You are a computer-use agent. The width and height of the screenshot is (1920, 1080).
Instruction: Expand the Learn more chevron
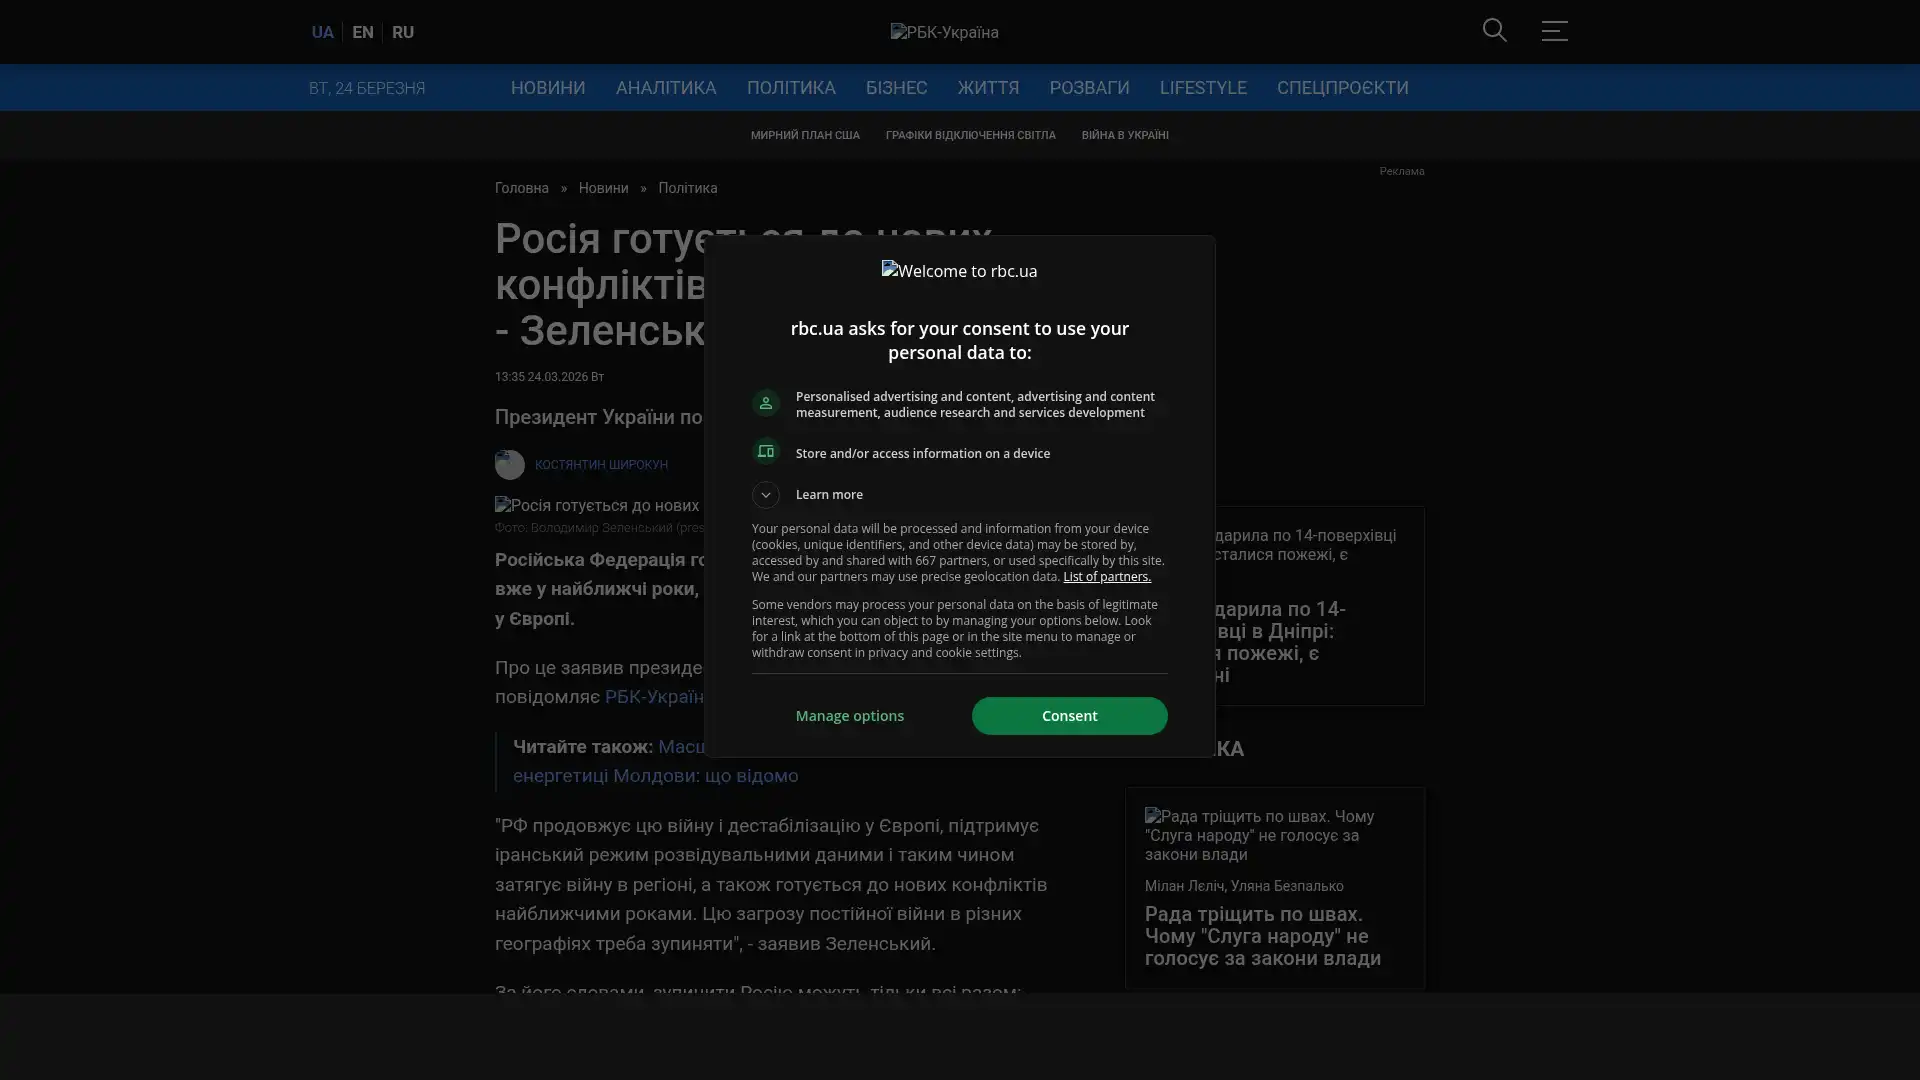[766, 495]
